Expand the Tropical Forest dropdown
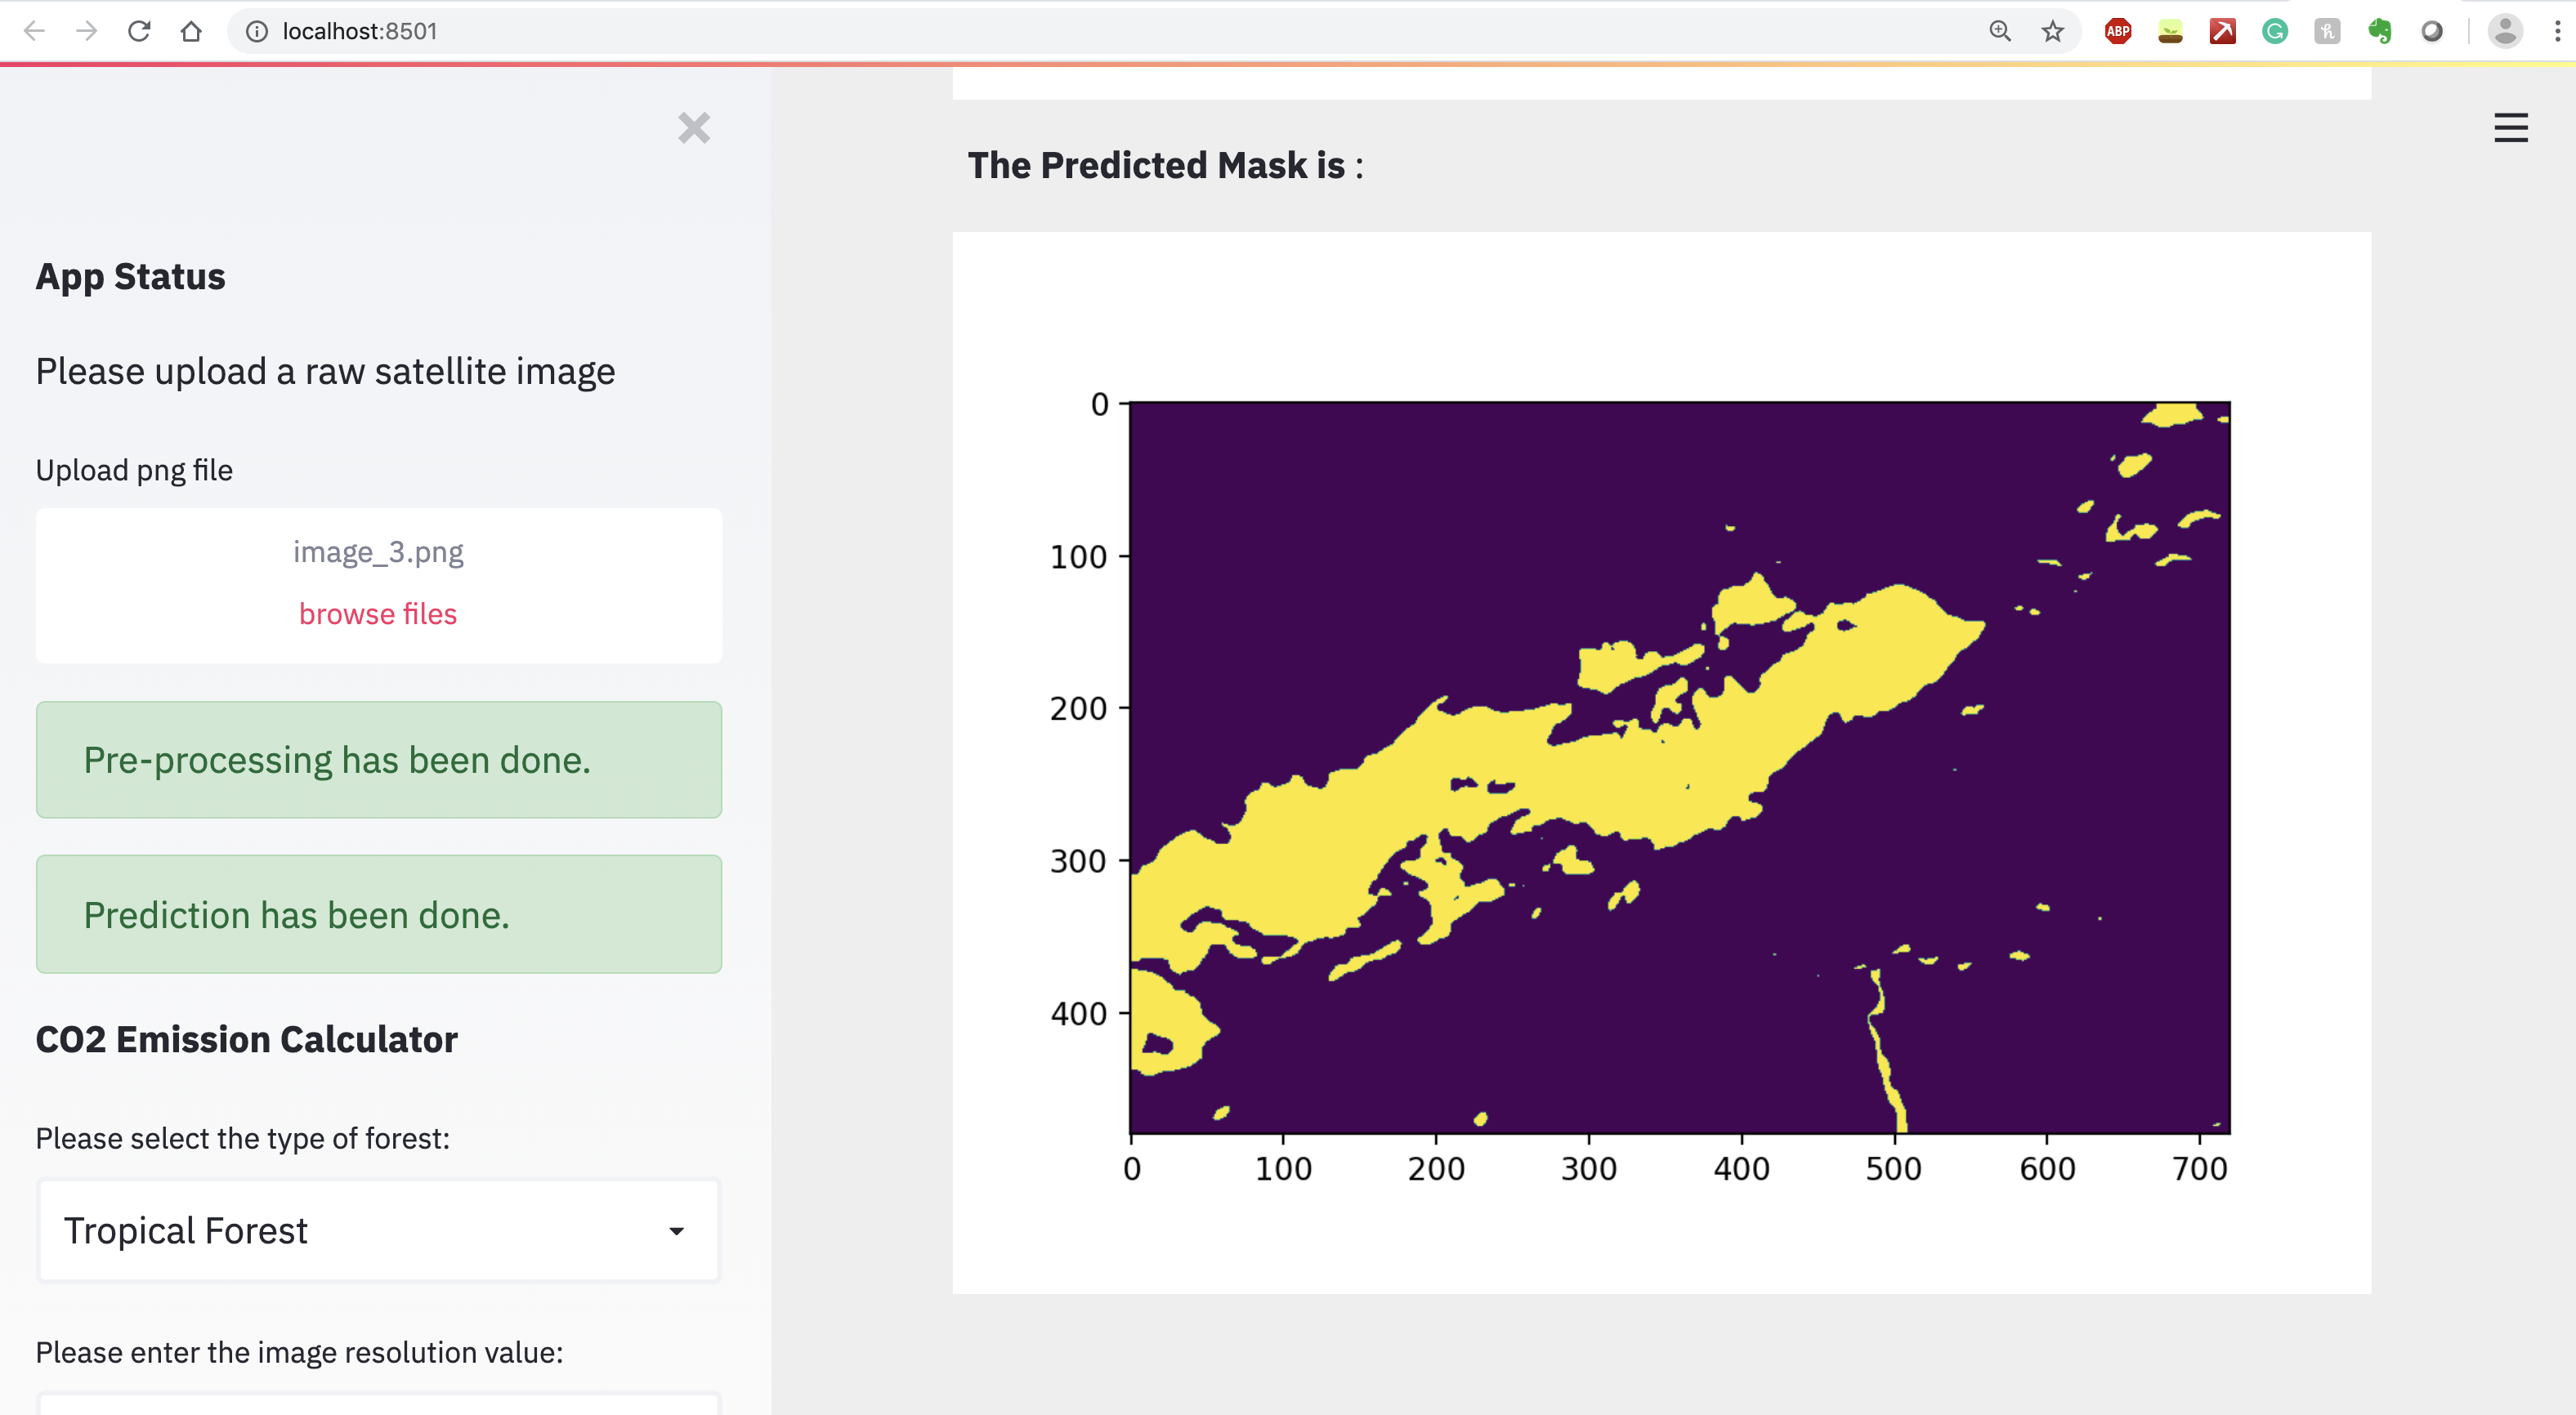The height and width of the screenshot is (1415, 2576). (x=378, y=1230)
